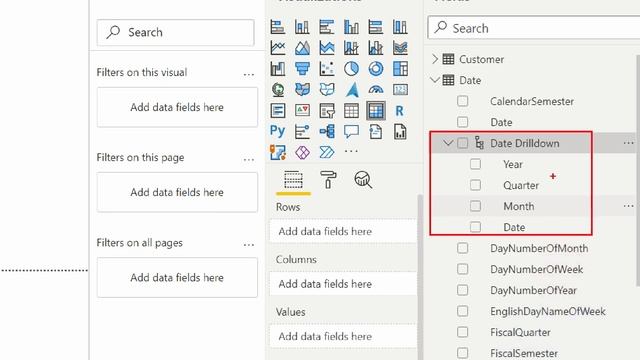The width and height of the screenshot is (640, 360).
Task: Select the Stacked area chart visual
Action: [x=327, y=48]
